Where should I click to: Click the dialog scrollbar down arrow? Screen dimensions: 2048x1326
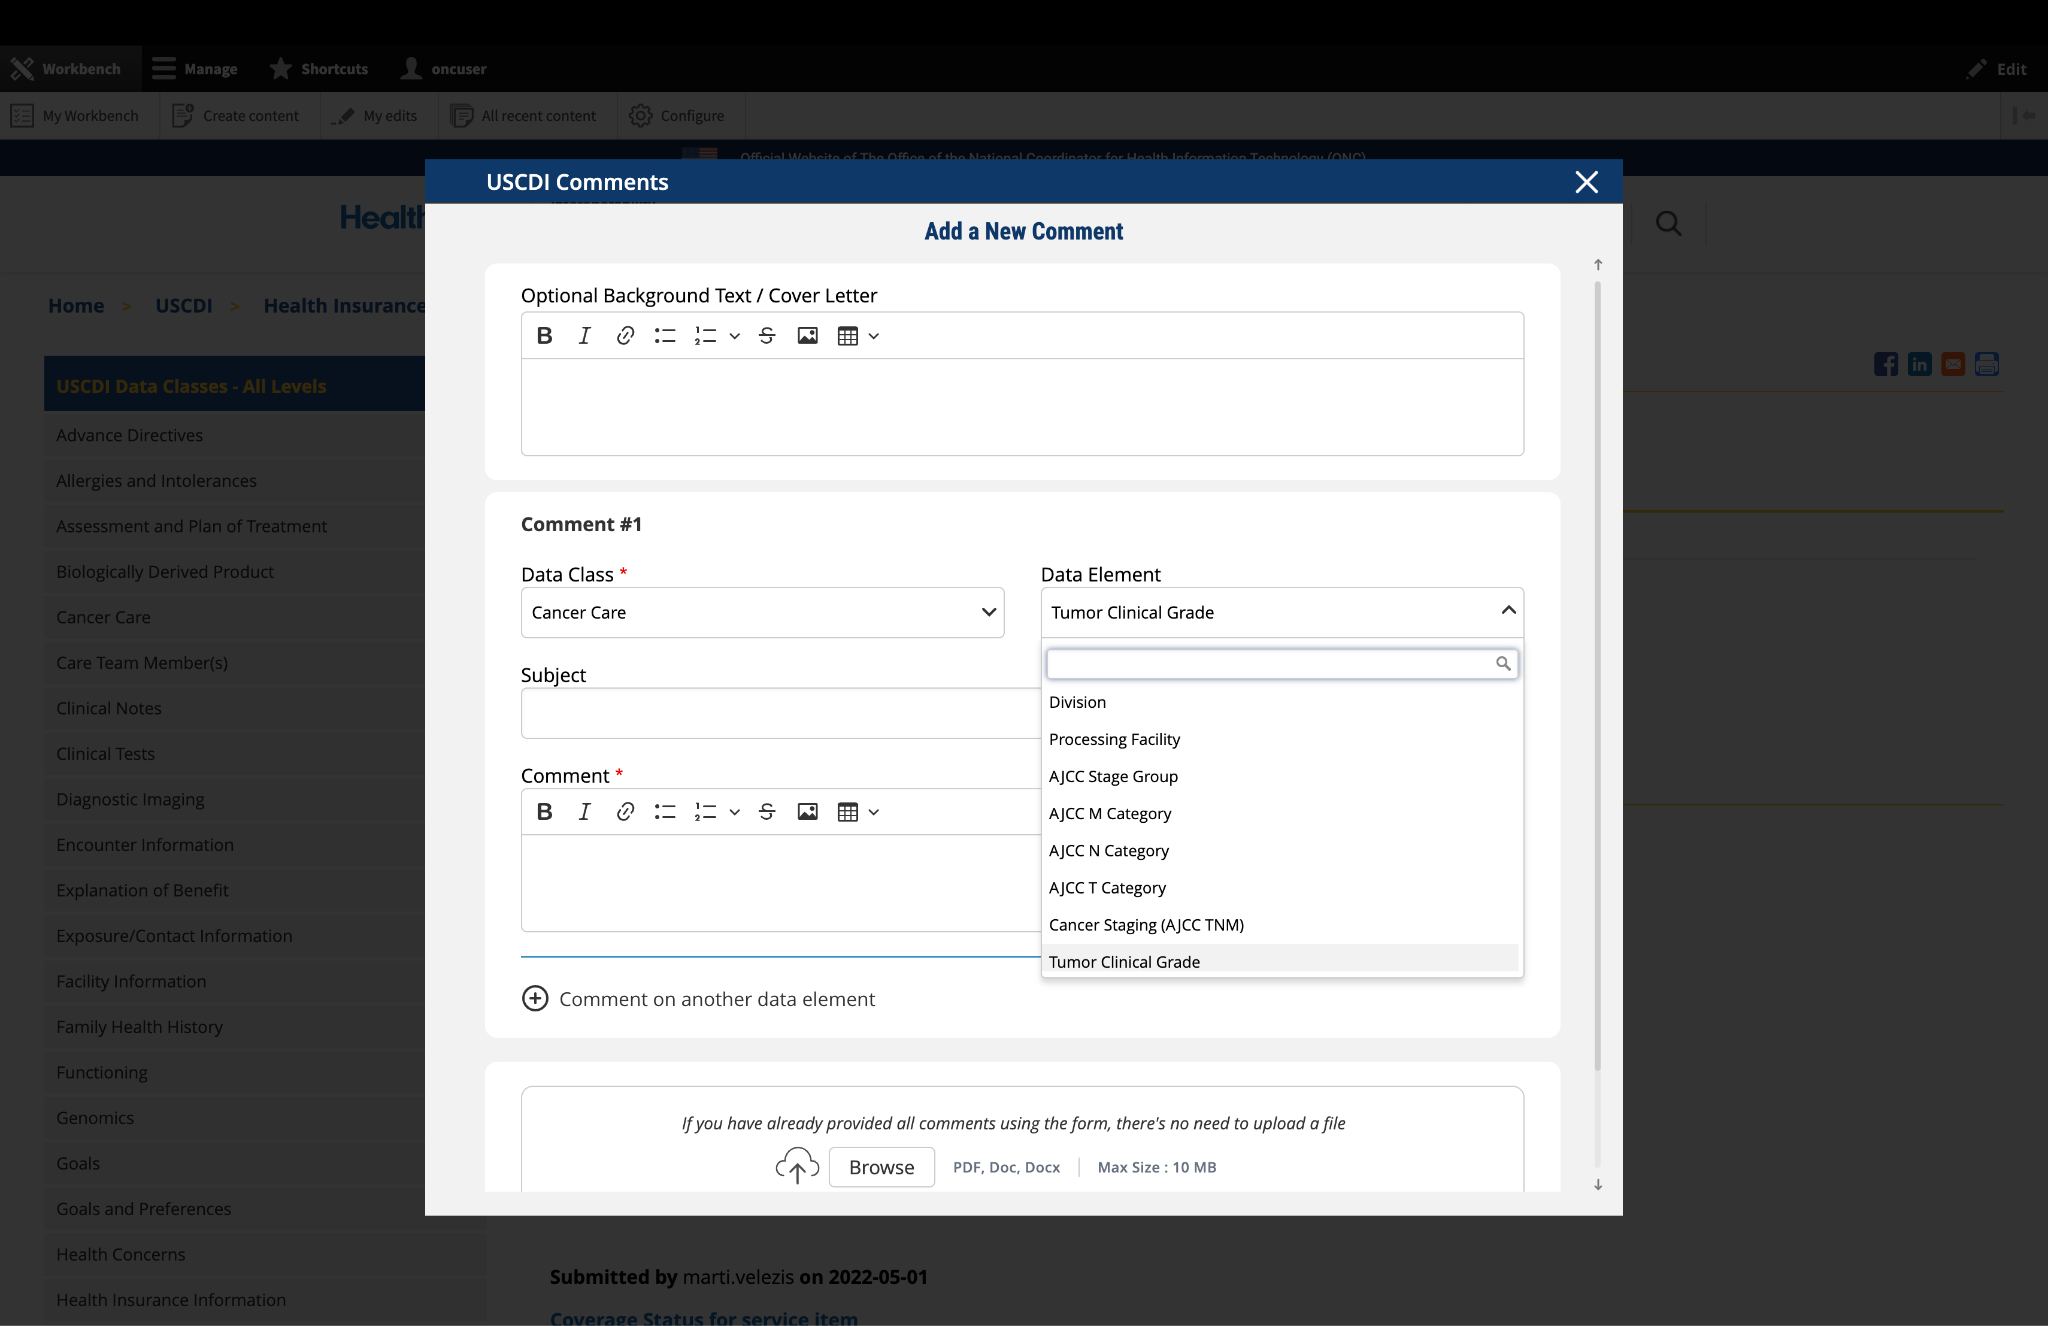(x=1598, y=1185)
